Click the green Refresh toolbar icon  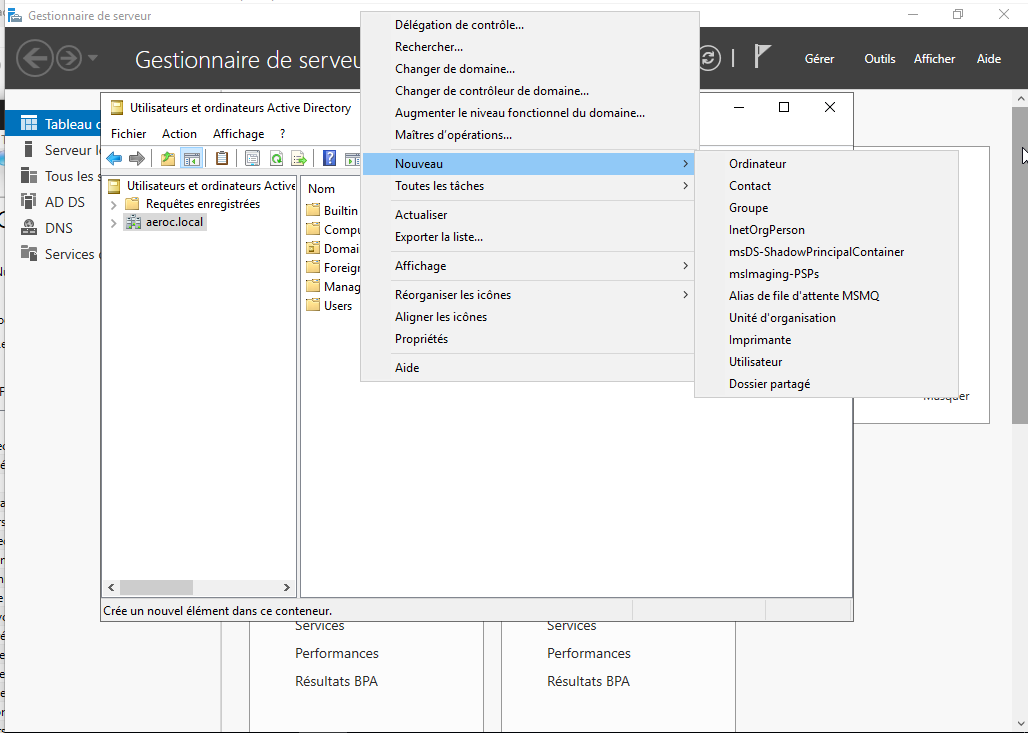(275, 158)
